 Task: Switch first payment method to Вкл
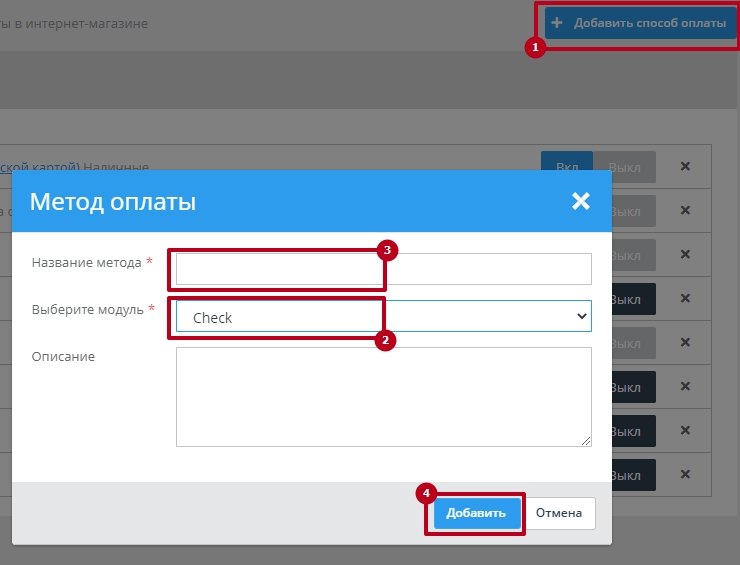pyautogui.click(x=566, y=166)
